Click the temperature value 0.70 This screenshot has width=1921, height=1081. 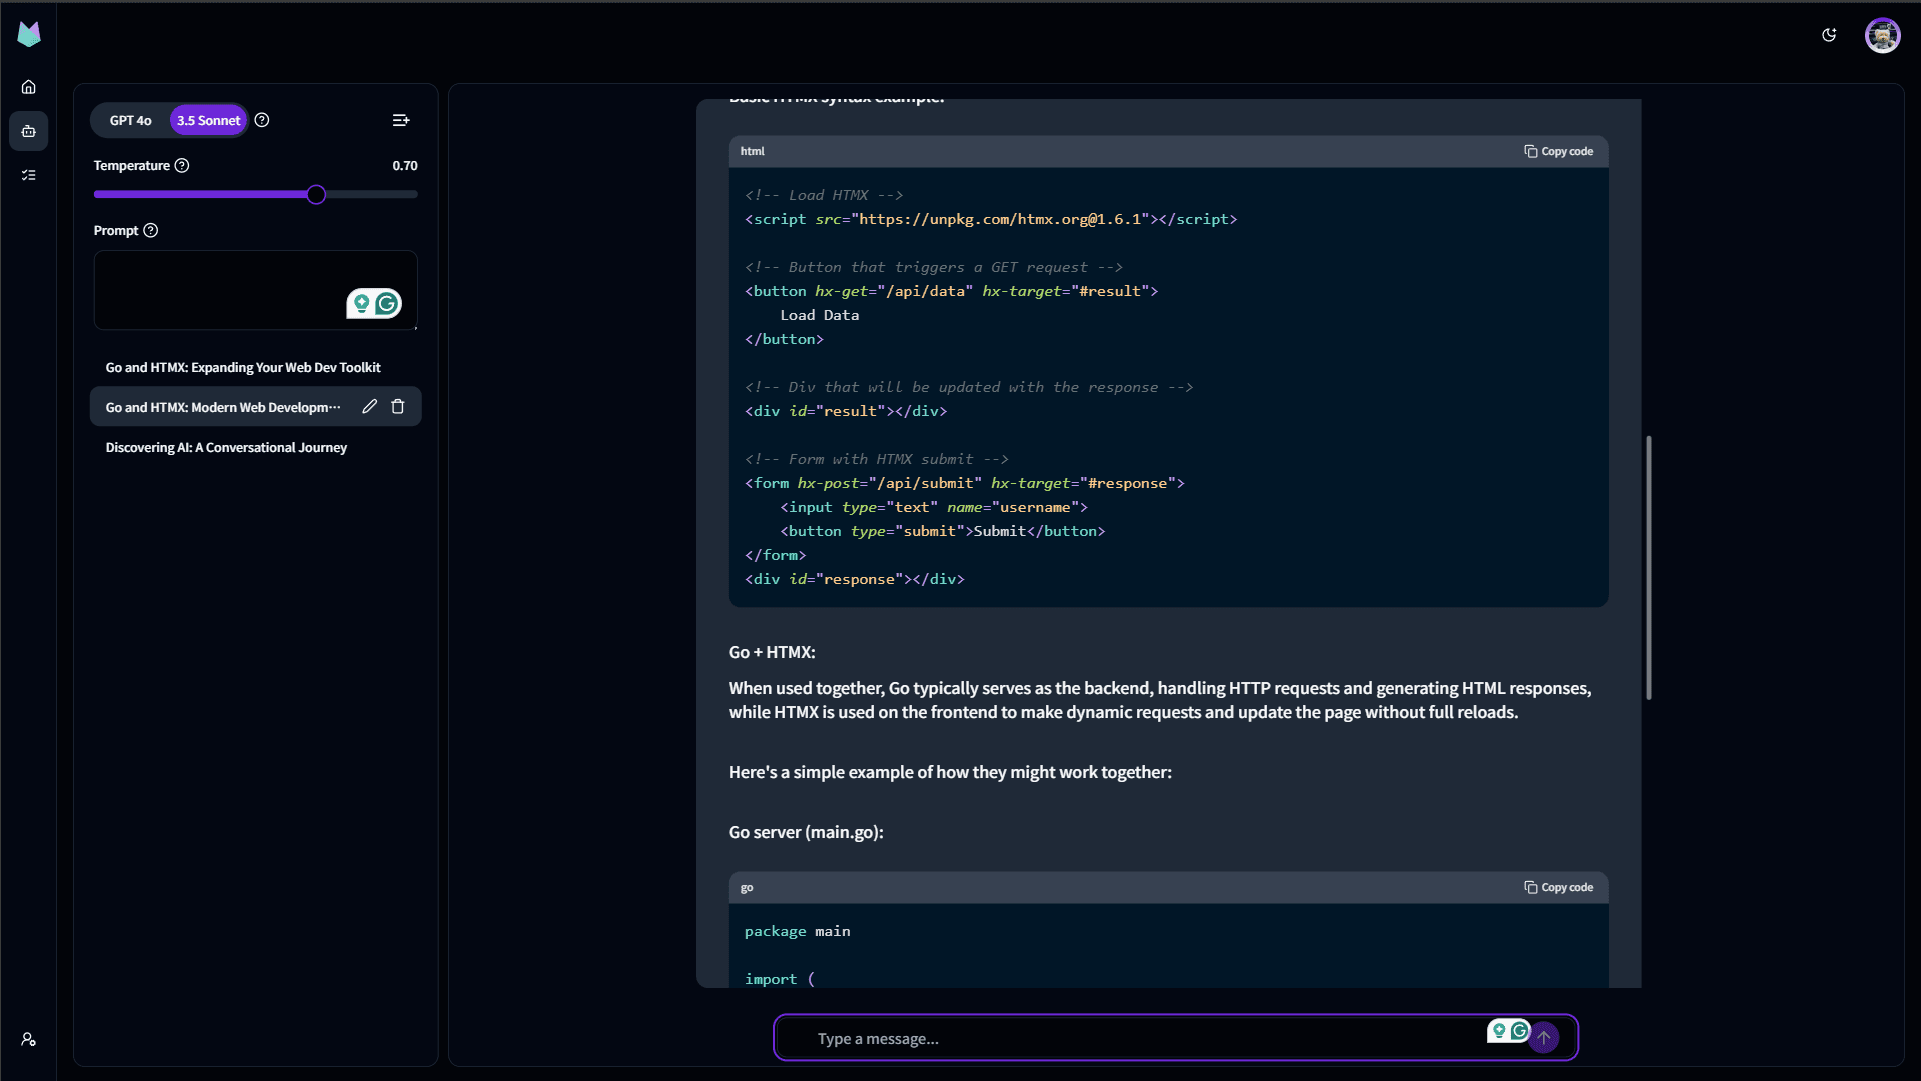pos(405,166)
